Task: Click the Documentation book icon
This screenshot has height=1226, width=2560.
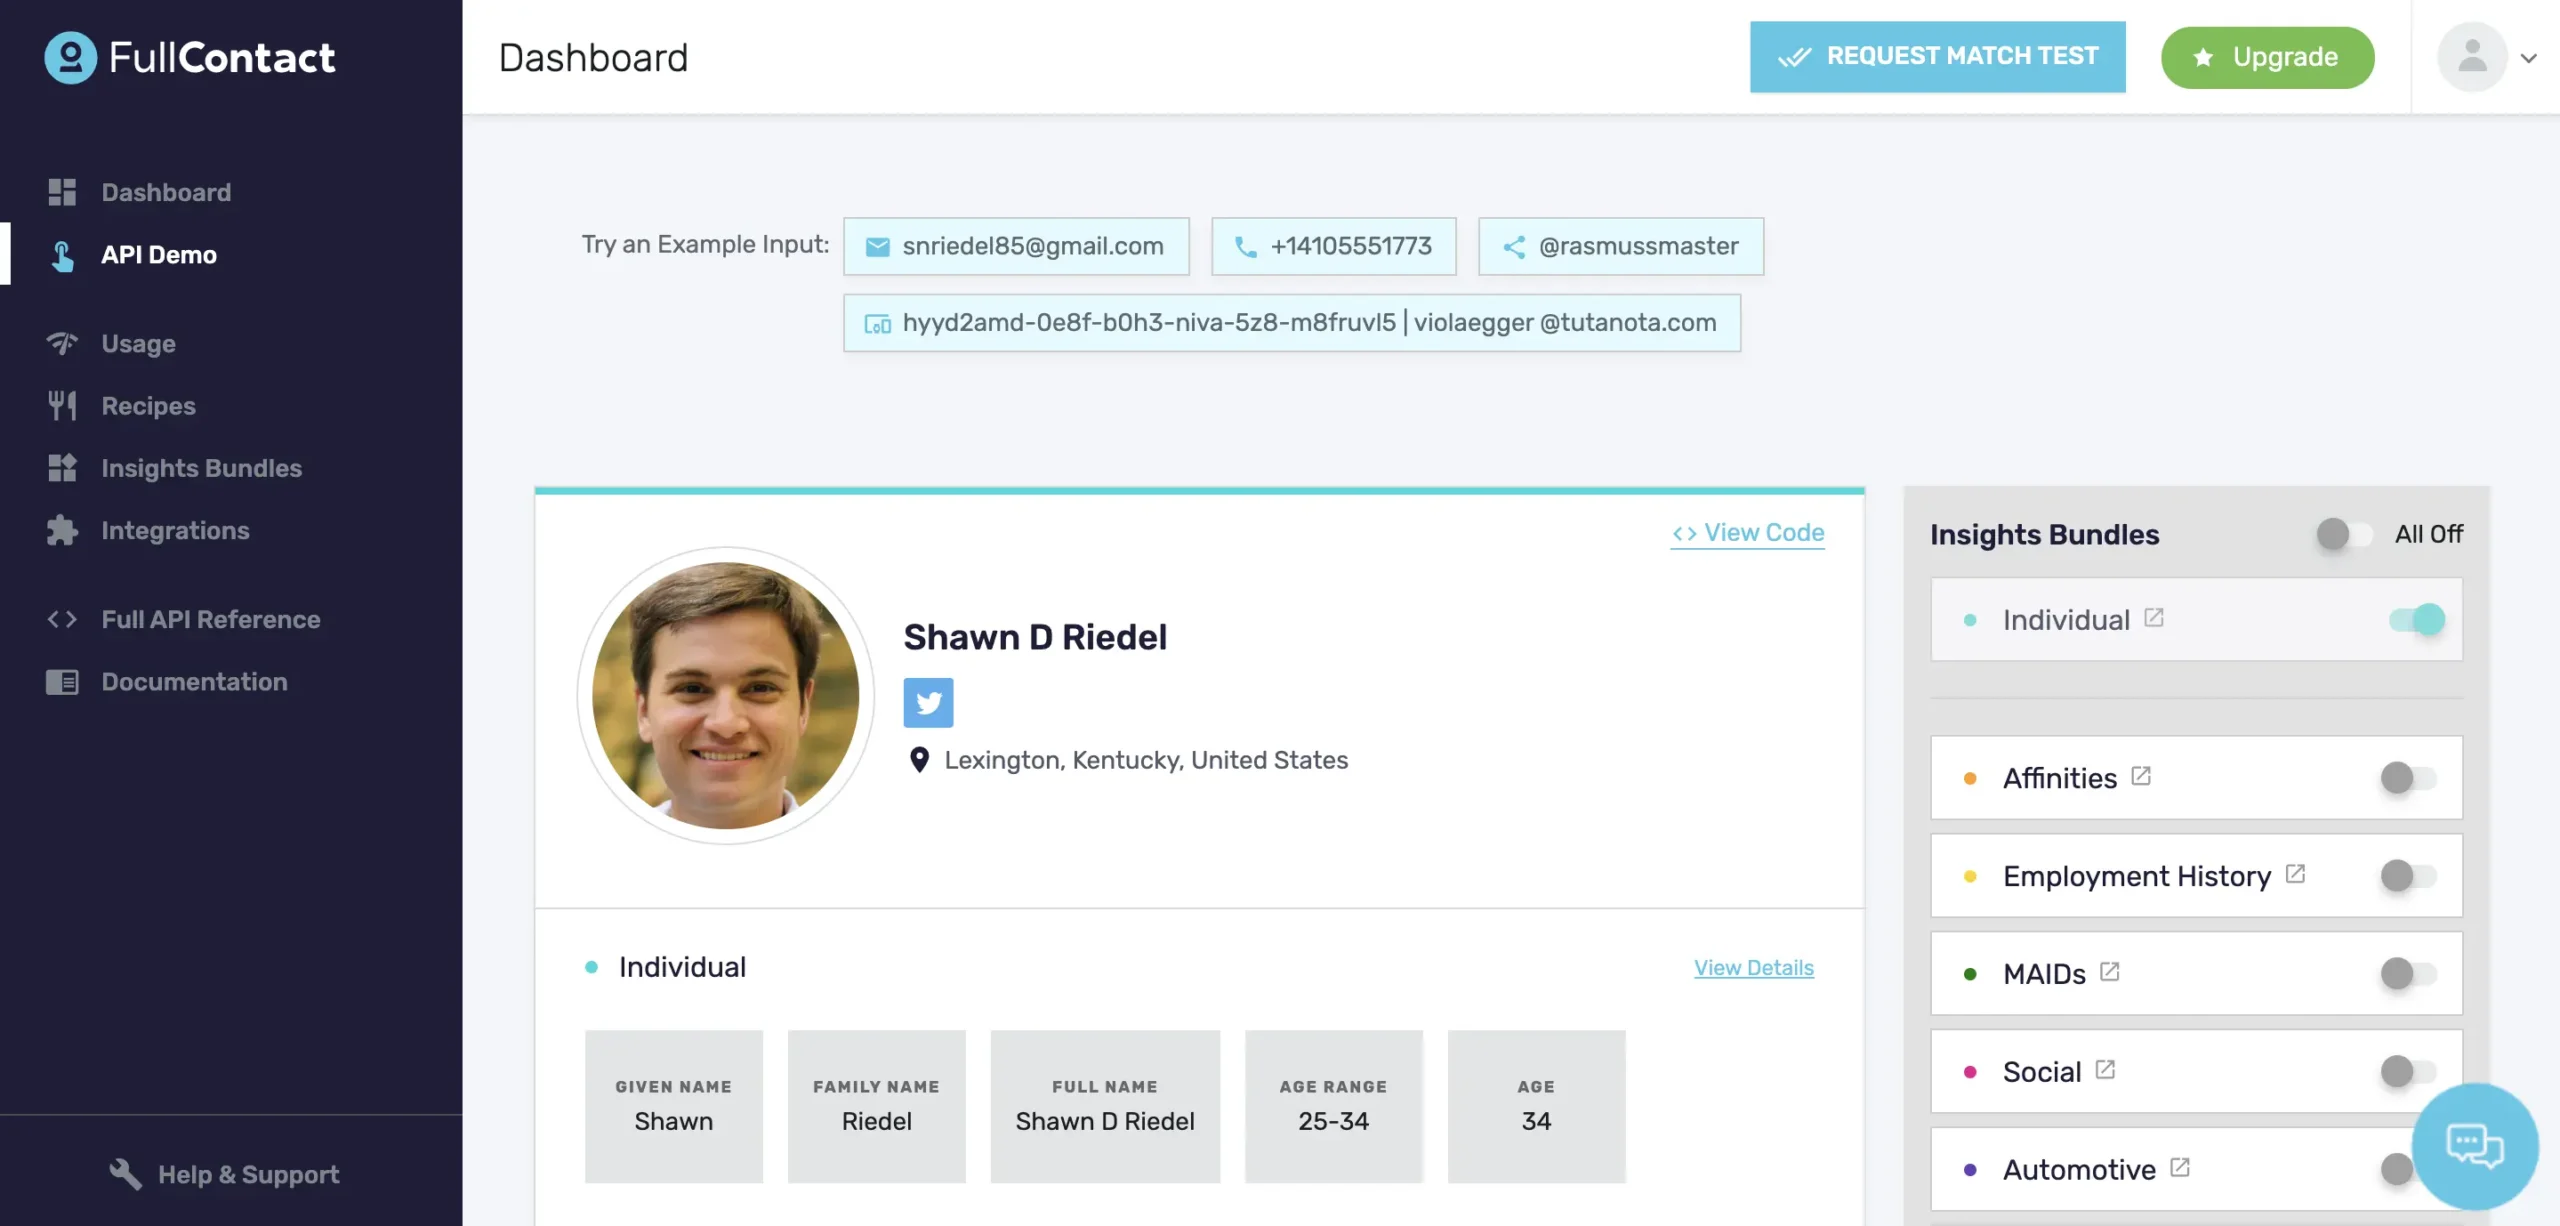Action: click(62, 682)
